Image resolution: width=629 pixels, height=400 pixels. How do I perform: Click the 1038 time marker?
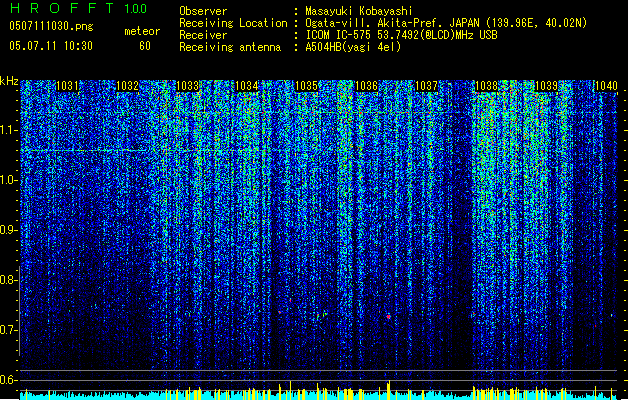(486, 86)
